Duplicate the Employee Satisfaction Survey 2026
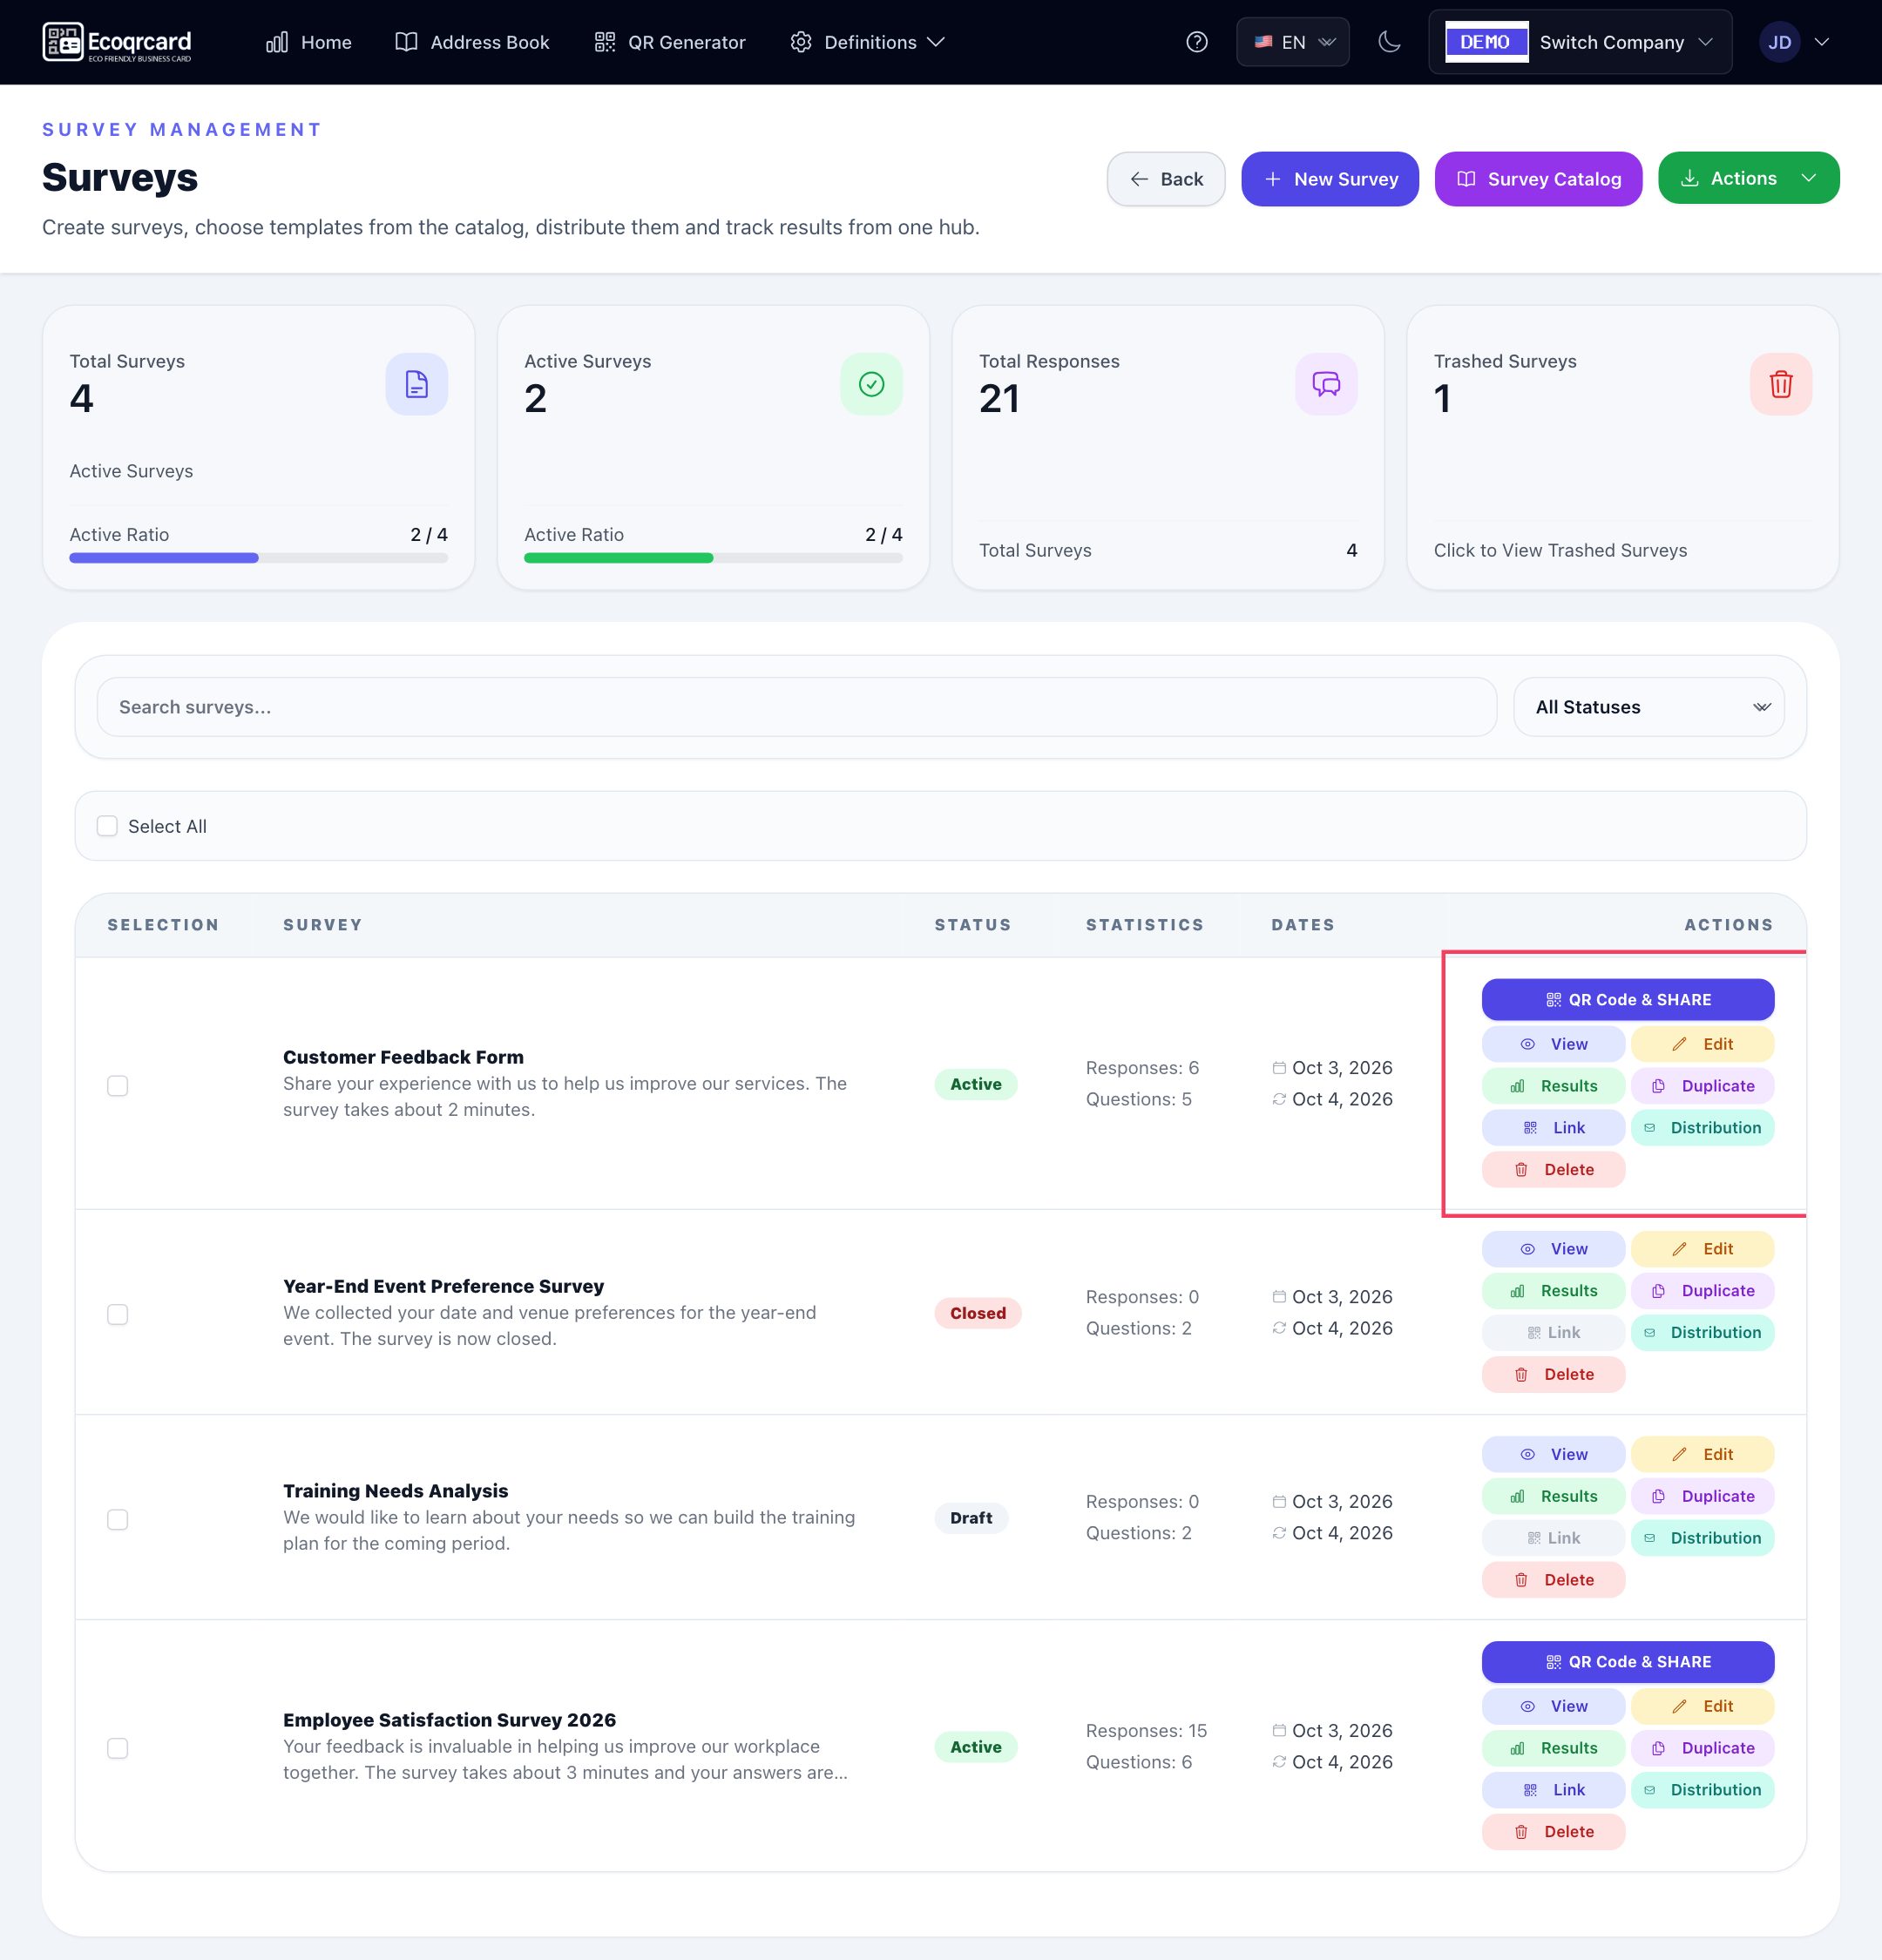1882x1960 pixels. [x=1702, y=1749]
